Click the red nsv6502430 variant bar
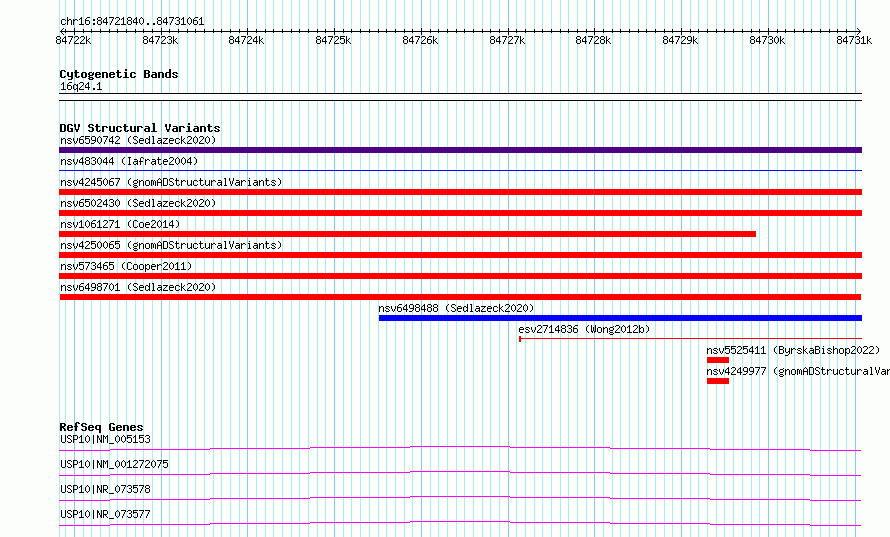The image size is (890, 537). 460,213
